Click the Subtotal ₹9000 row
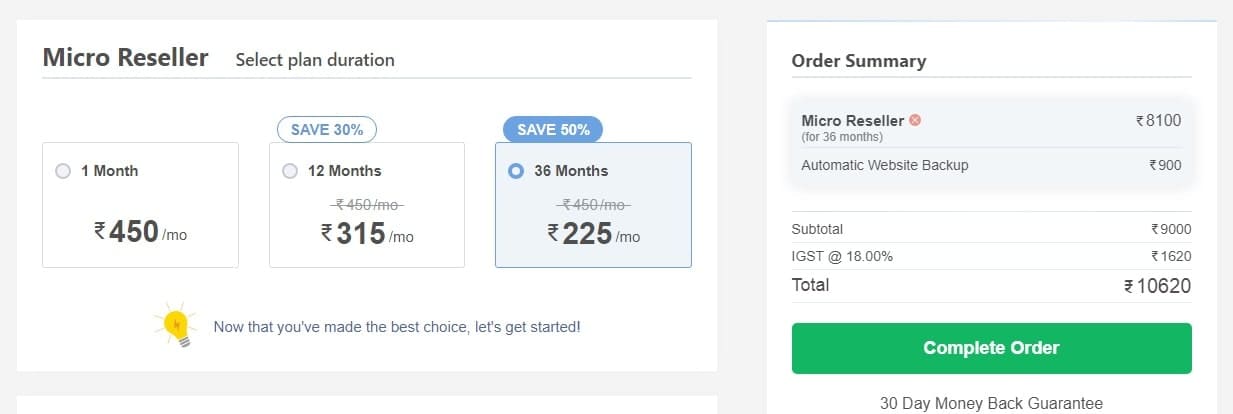 (991, 229)
